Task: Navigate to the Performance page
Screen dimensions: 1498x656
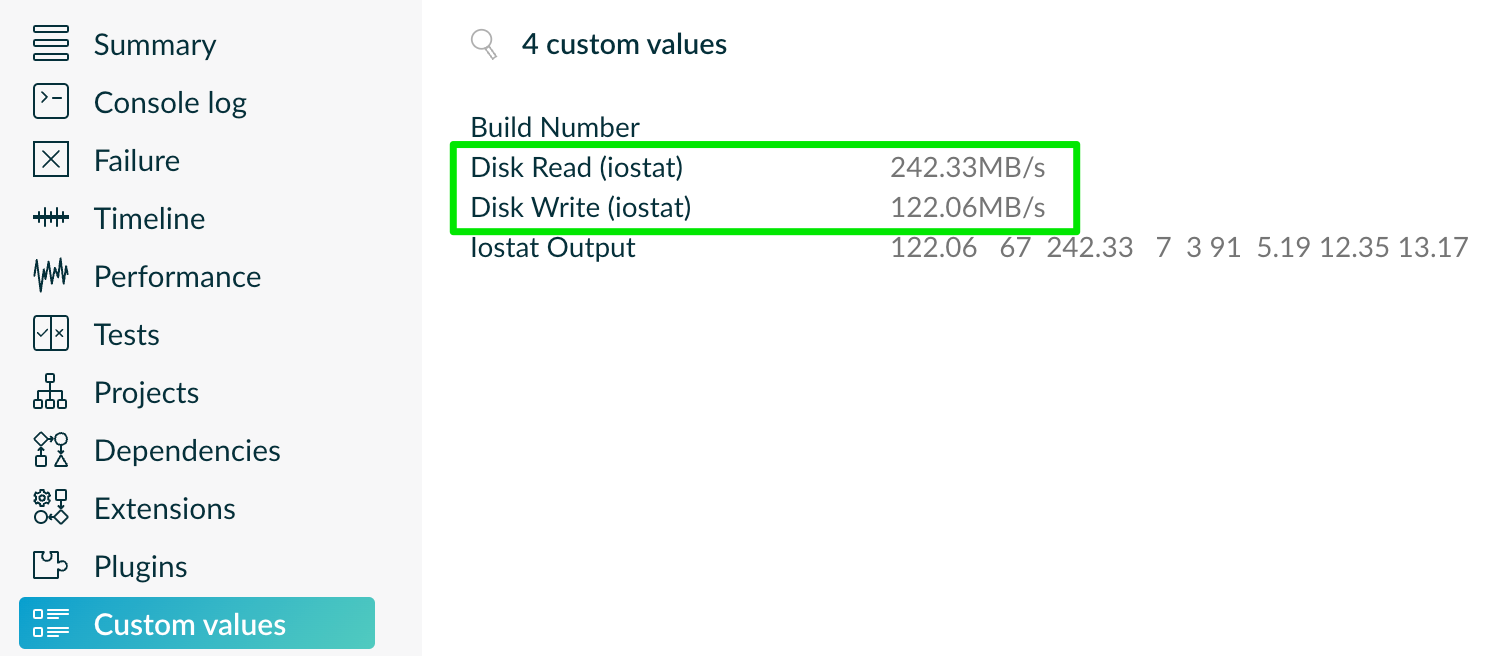Action: (177, 277)
